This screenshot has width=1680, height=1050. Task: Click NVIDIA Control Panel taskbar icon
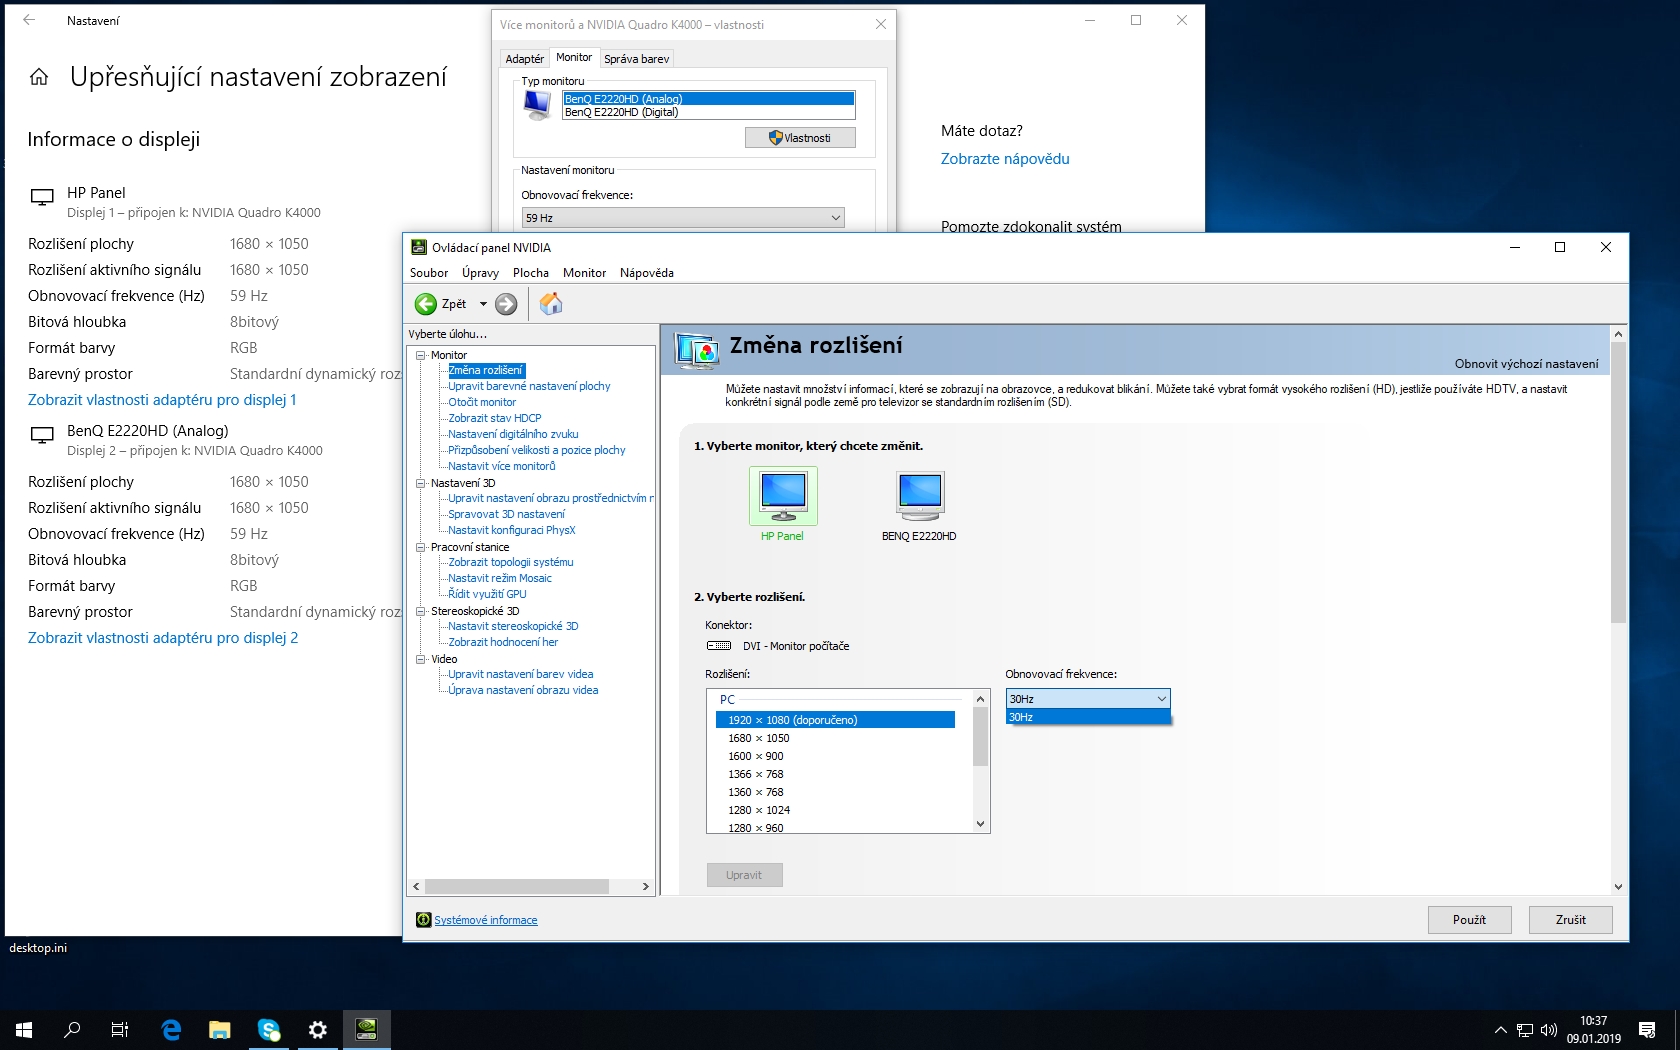point(366,1029)
